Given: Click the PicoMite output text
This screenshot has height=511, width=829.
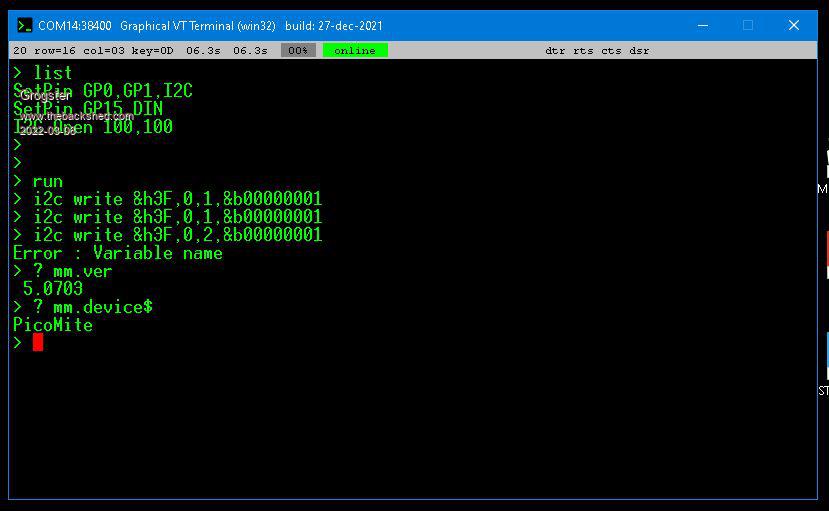Looking at the screenshot, I should 53,325.
